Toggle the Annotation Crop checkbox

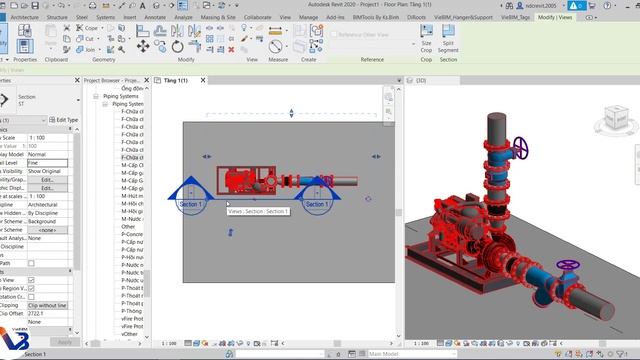(x=31, y=297)
